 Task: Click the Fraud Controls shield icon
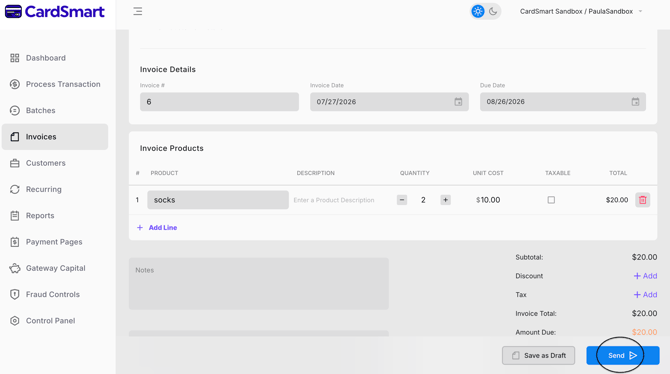pos(15,294)
